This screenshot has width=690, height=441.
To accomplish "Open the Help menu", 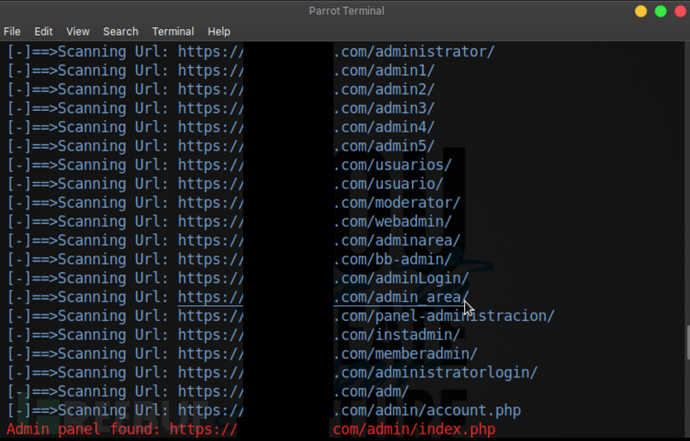I will click(219, 31).
